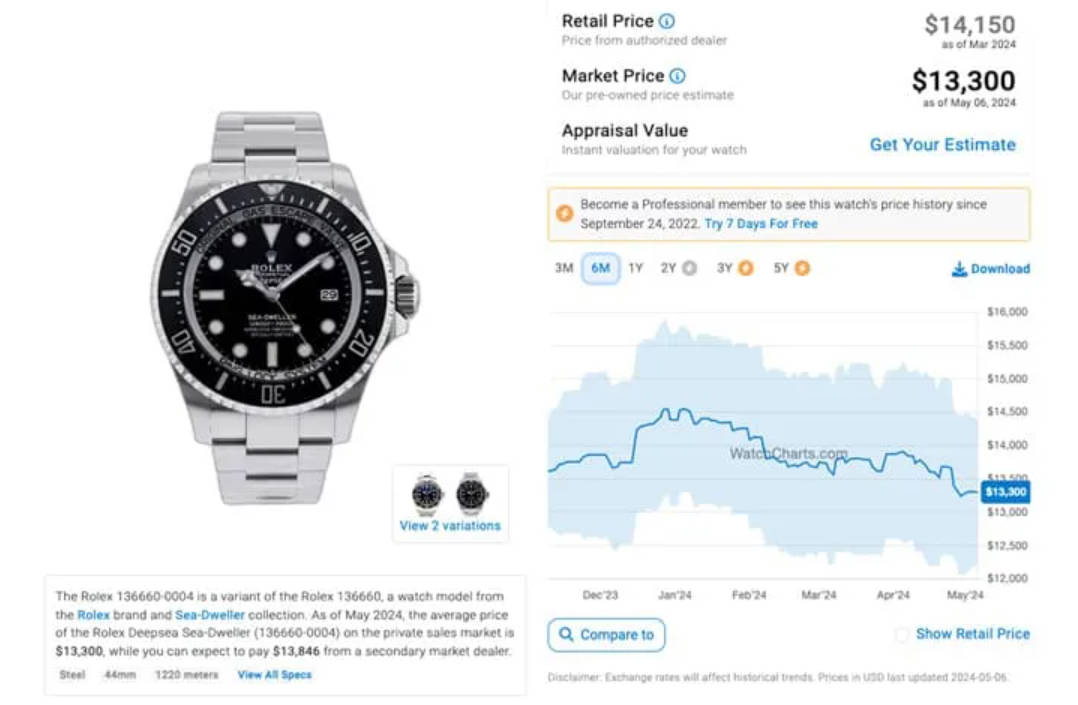The height and width of the screenshot is (705, 1078).
Task: Click the Download icon above the chart
Action: click(959, 269)
